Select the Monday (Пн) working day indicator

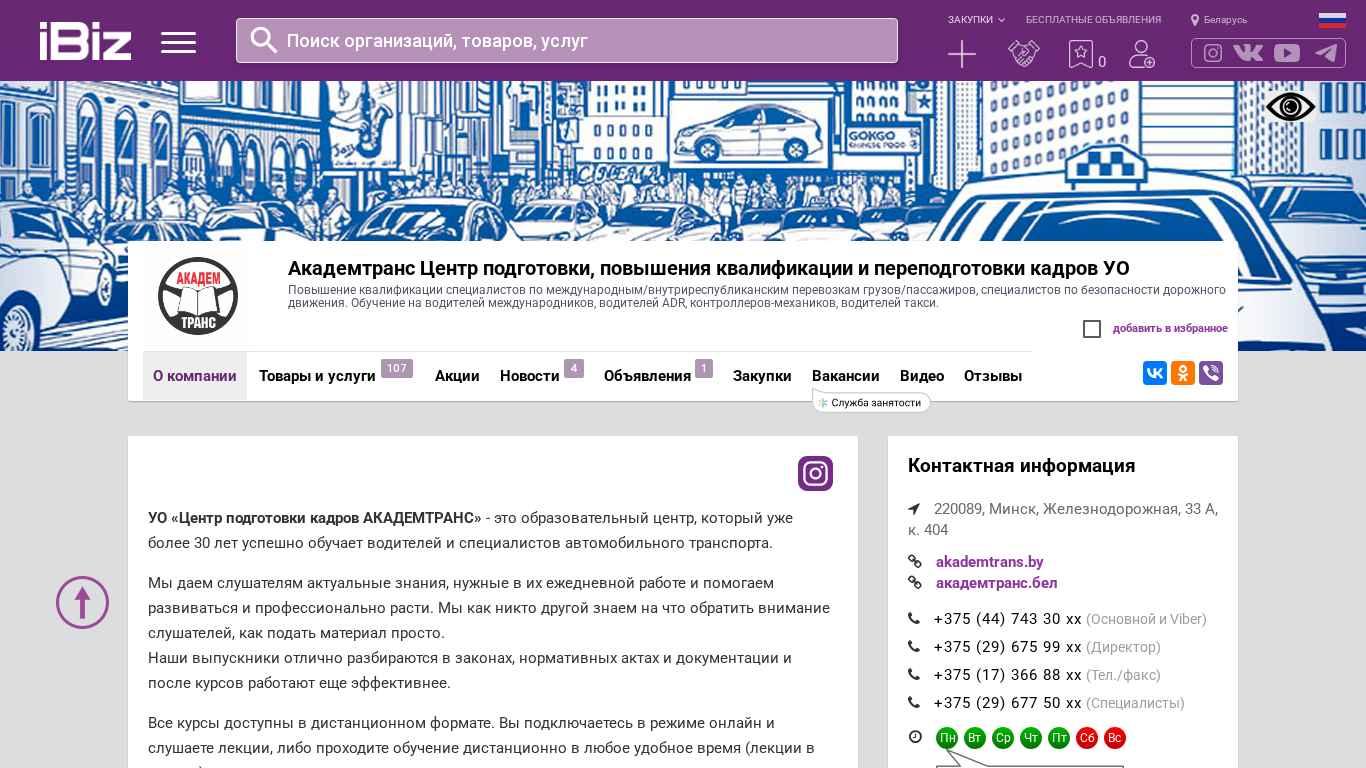coord(946,738)
